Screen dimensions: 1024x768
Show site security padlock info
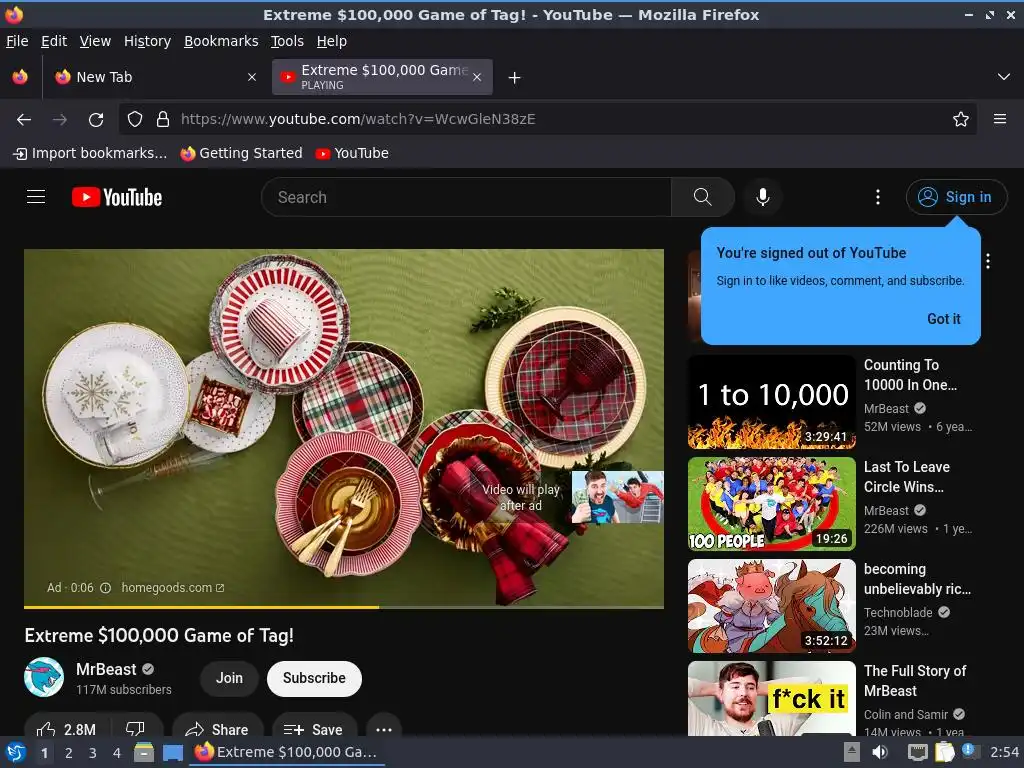tap(163, 119)
